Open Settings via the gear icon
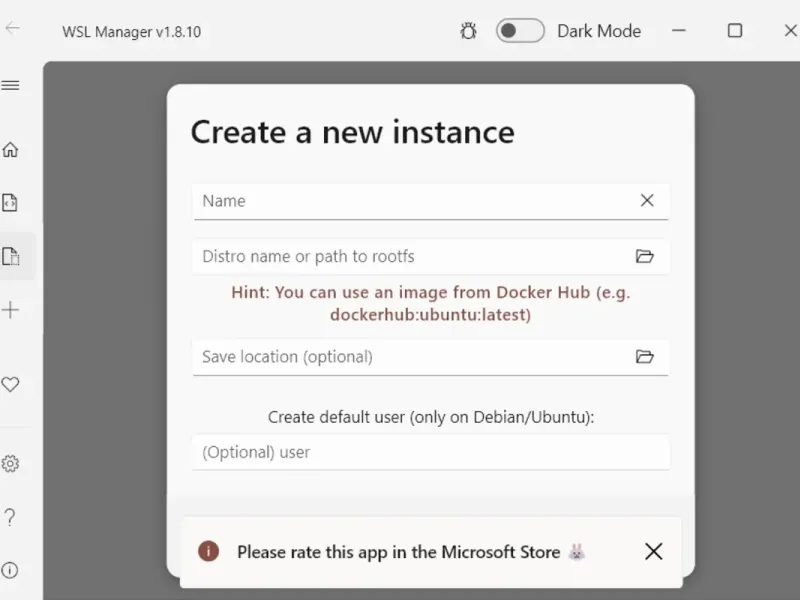This screenshot has width=800, height=600. coord(11,464)
